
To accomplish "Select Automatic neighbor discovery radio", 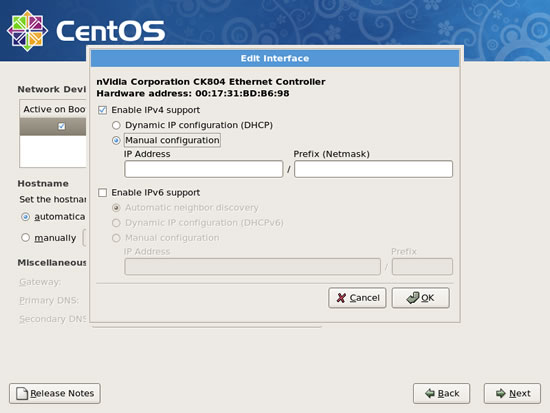I will [x=116, y=208].
